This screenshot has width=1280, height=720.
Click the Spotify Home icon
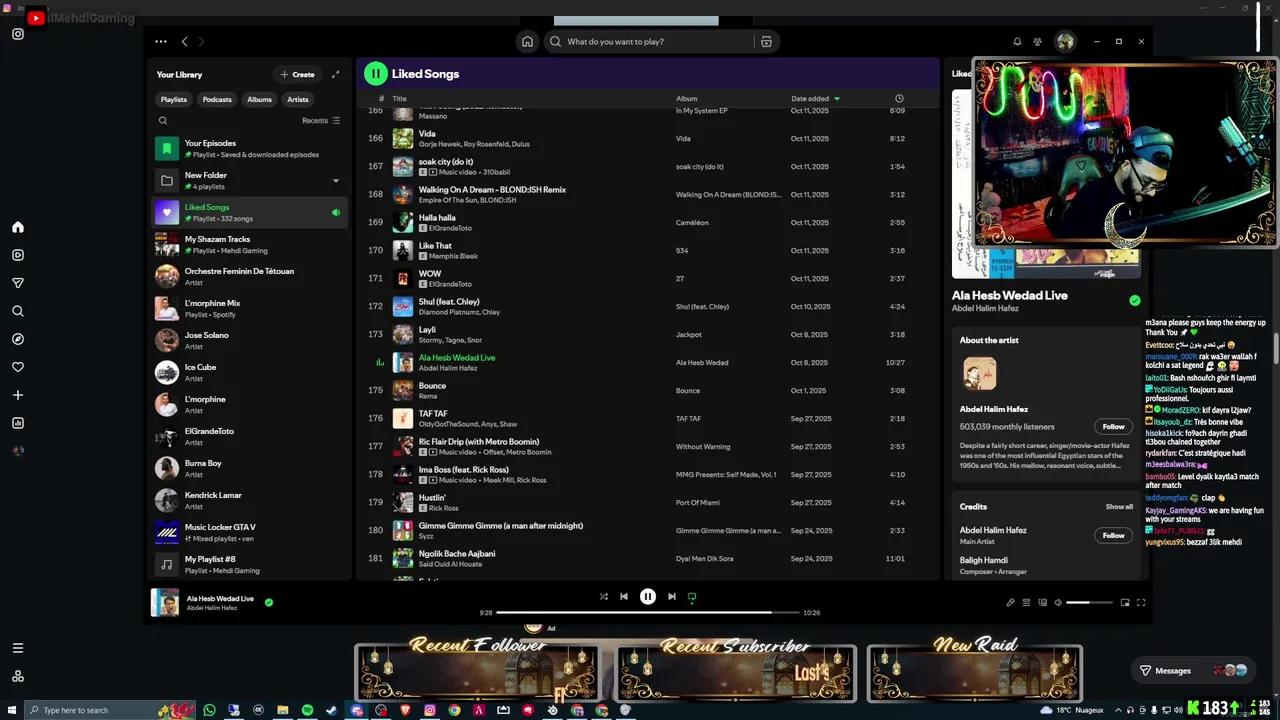(527, 42)
